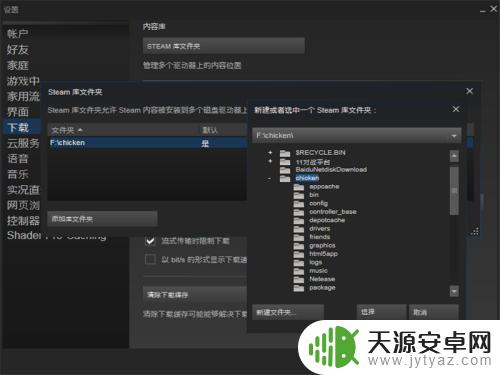The image size is (500, 375).
Task: Select the 界面 settings category
Action: click(x=18, y=112)
